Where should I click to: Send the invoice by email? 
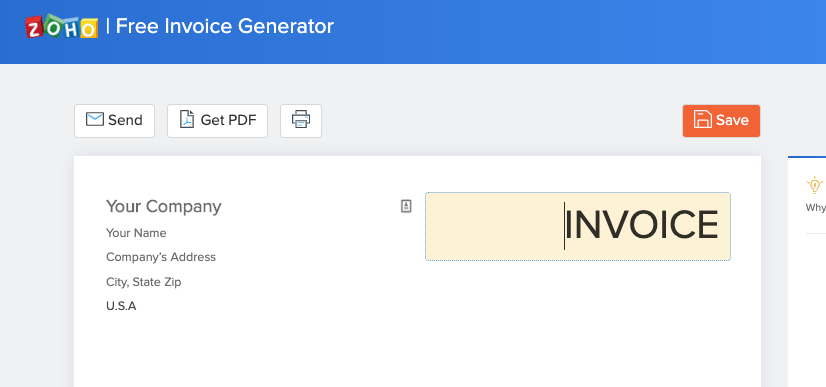tap(114, 121)
